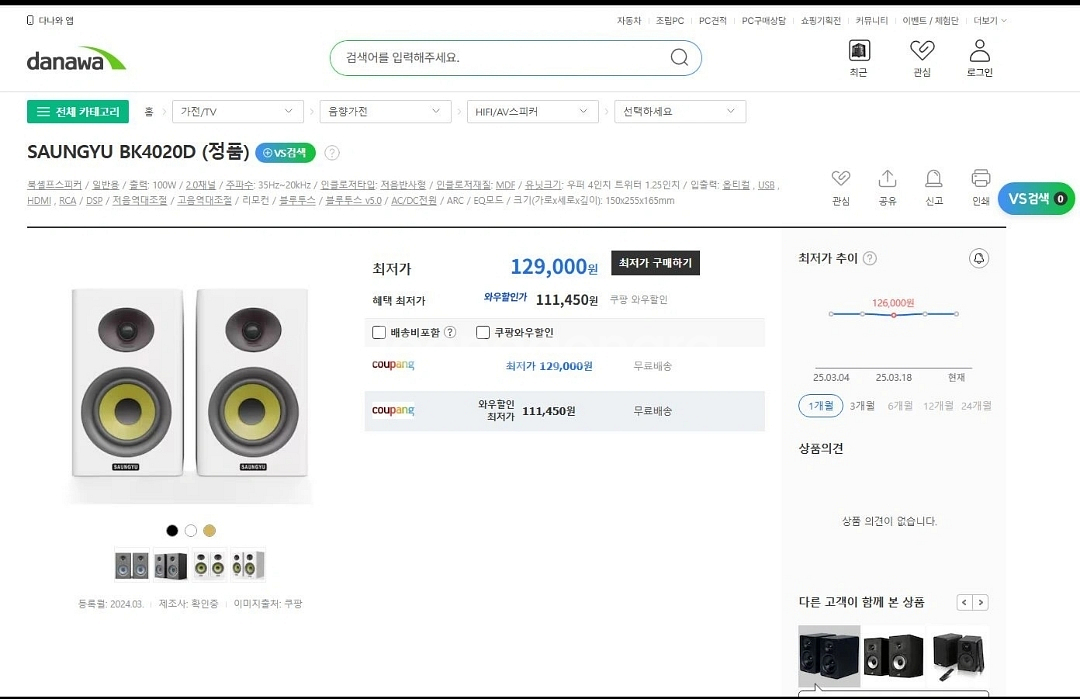1080x699 pixels.
Task: Select the third white speaker thumbnail
Action: 209,565
